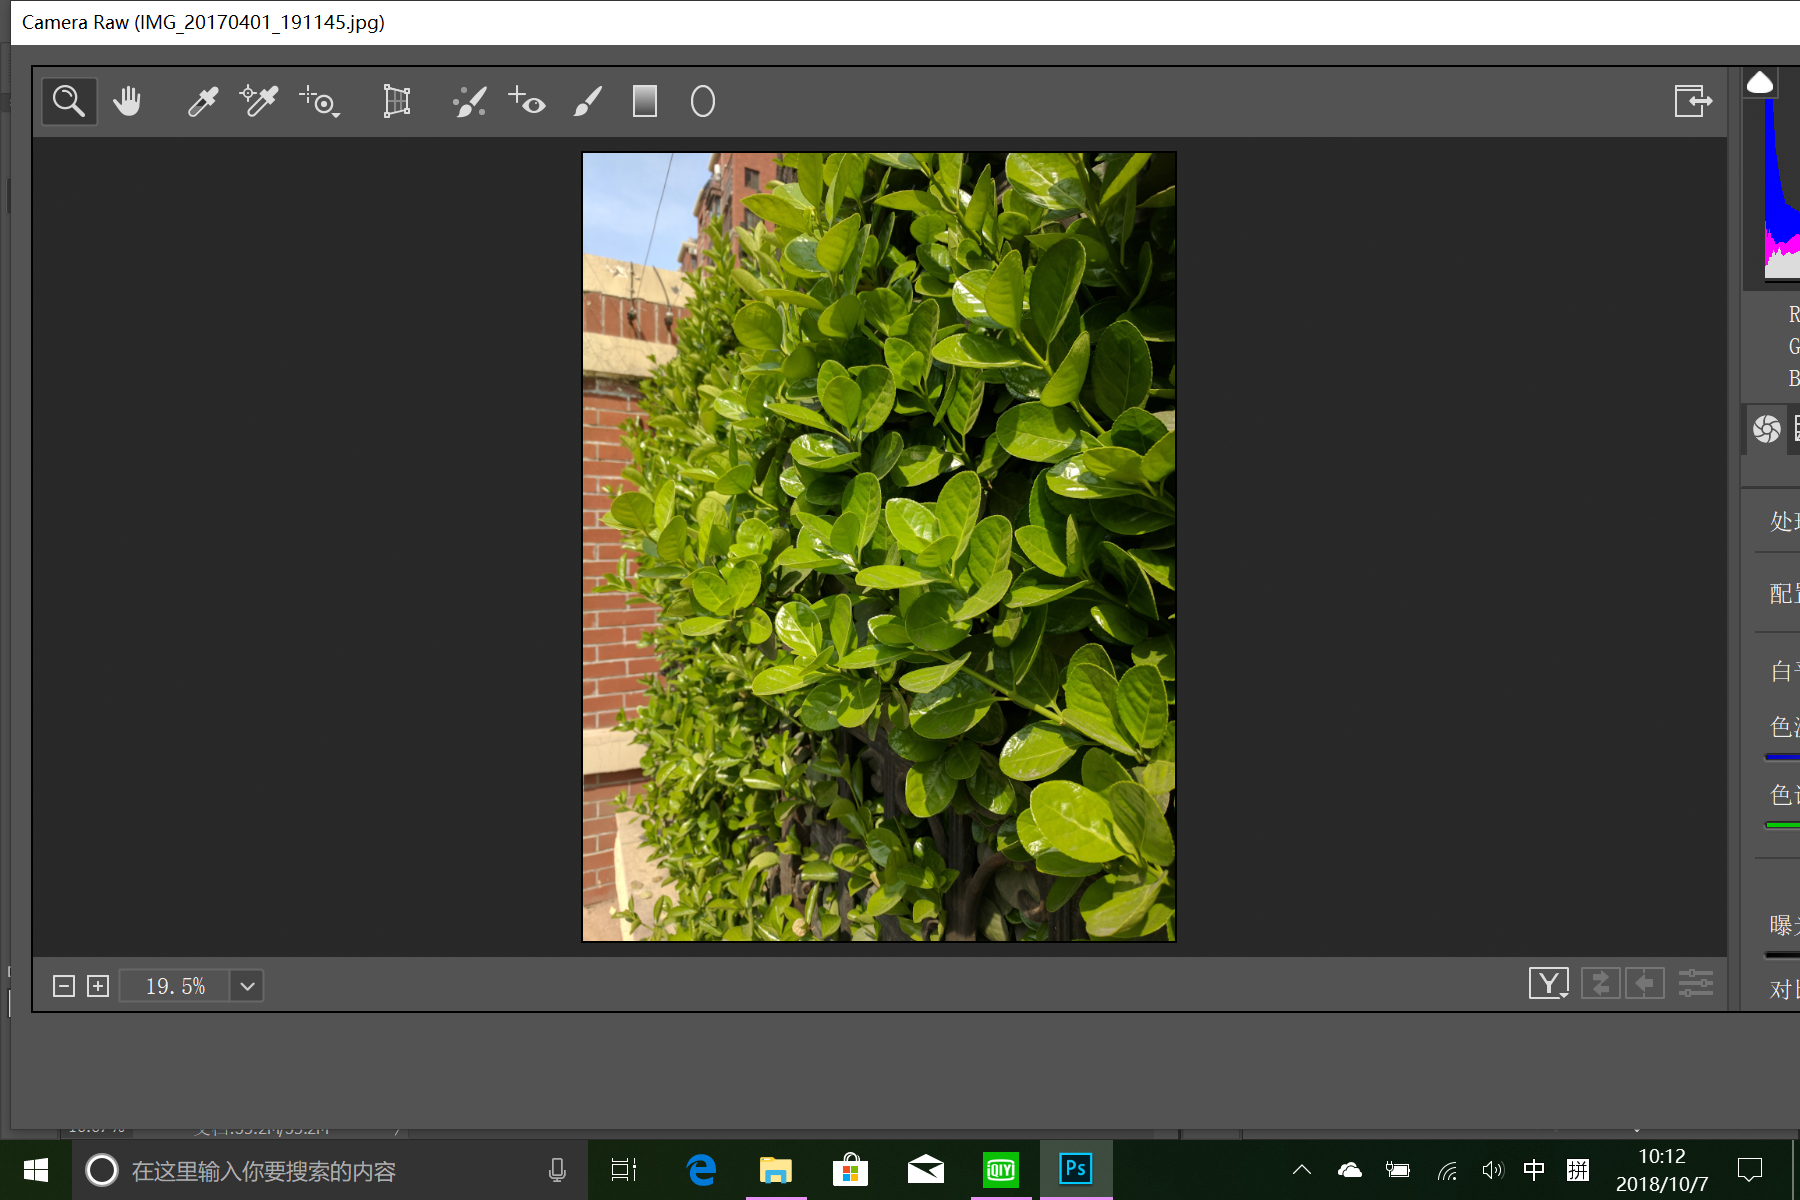The image size is (1800, 1200).
Task: Toggle full screen mode icon
Action: coord(1692,101)
